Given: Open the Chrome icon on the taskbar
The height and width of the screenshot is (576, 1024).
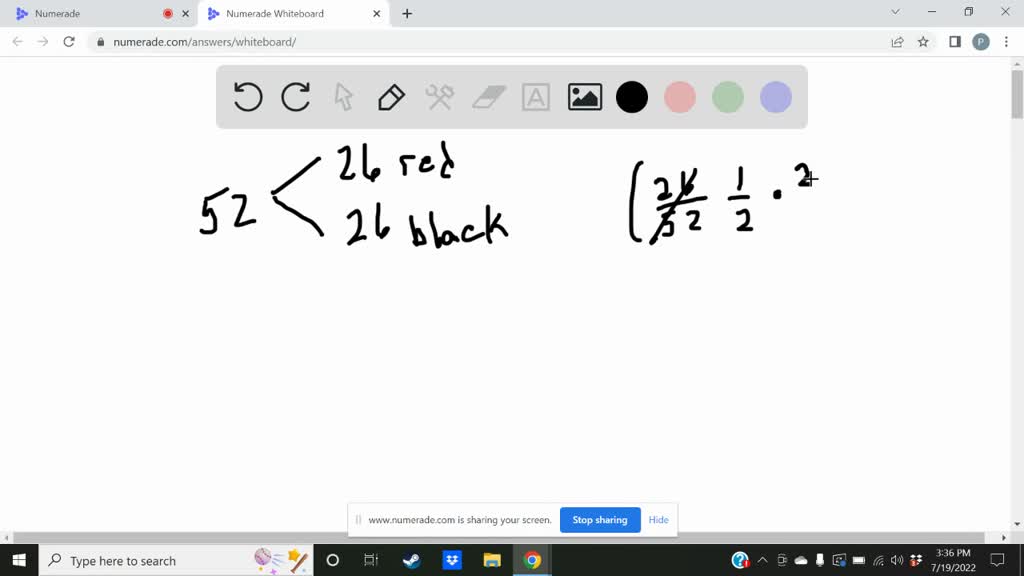Looking at the screenshot, I should [x=531, y=560].
